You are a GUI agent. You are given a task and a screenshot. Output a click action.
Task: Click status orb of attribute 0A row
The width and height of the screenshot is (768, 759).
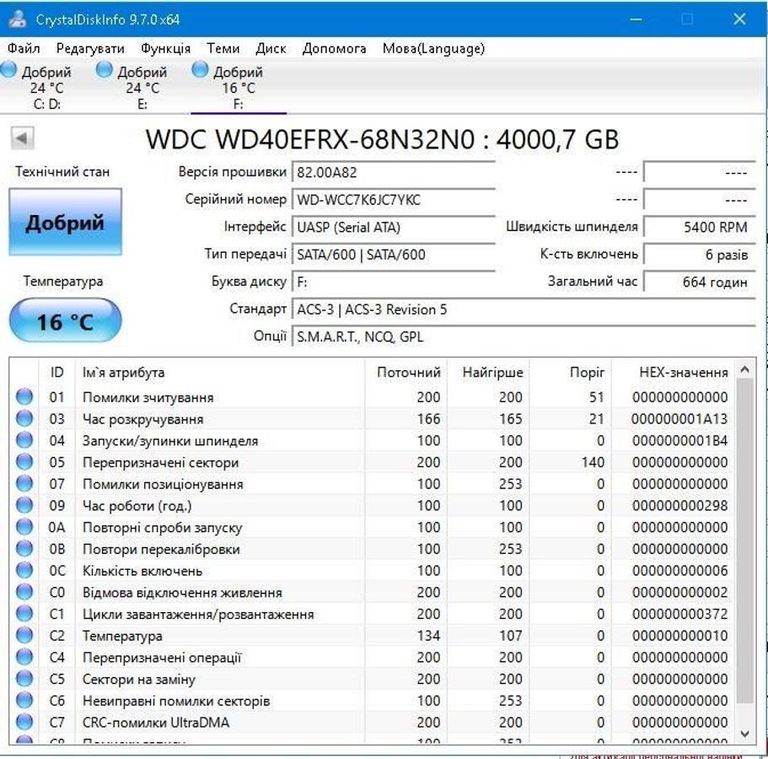click(24, 527)
